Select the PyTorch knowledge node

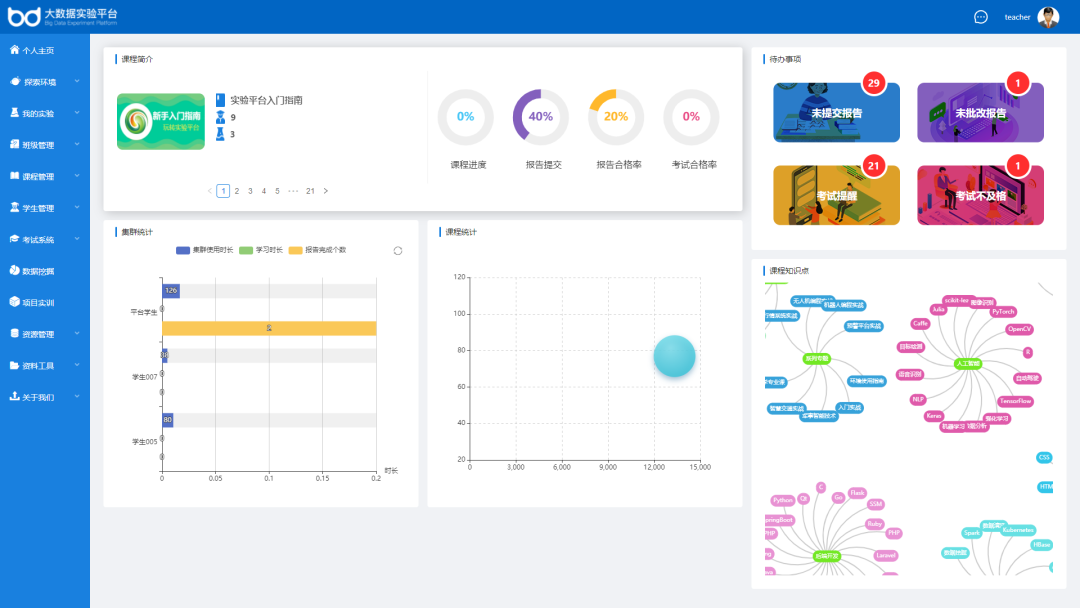coord(1003,312)
